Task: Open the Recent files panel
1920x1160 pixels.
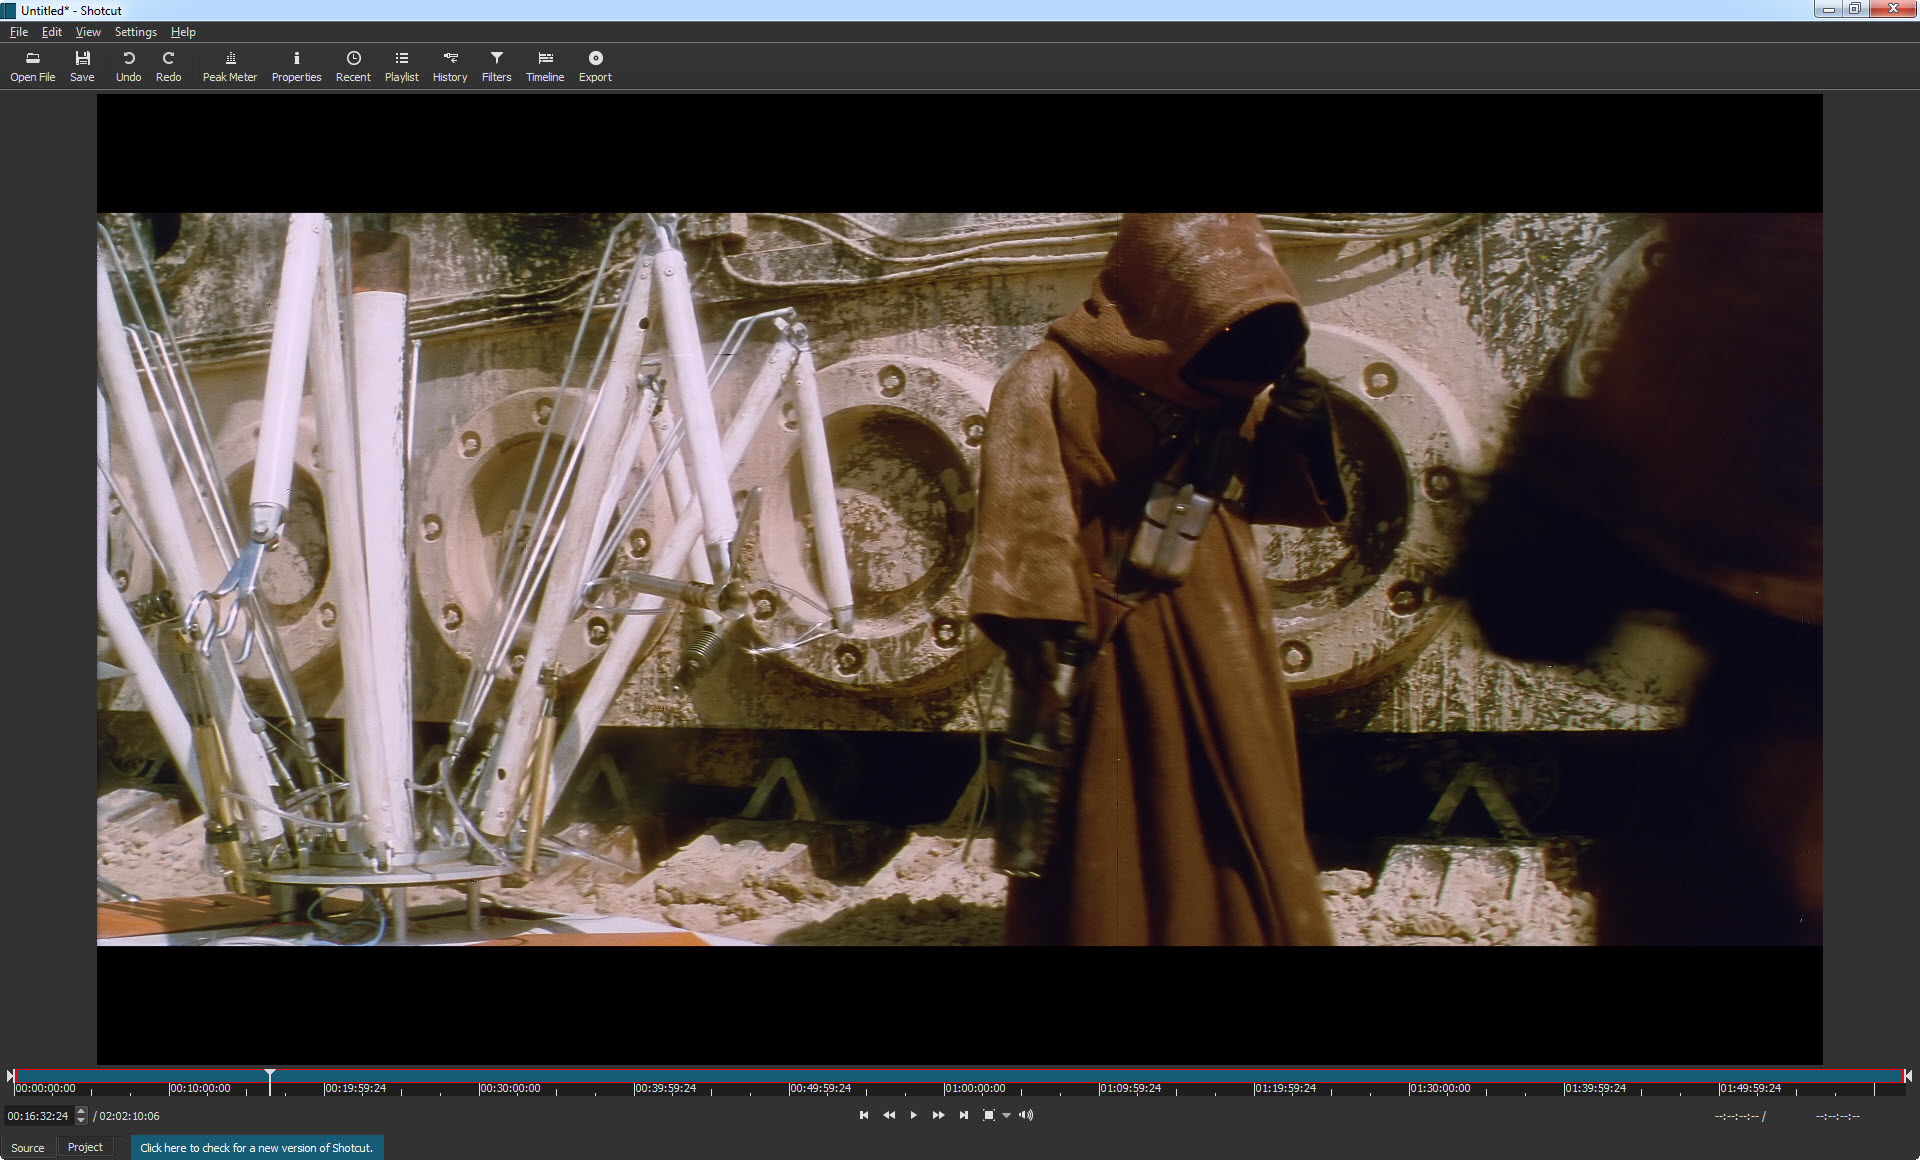Action: [x=353, y=66]
